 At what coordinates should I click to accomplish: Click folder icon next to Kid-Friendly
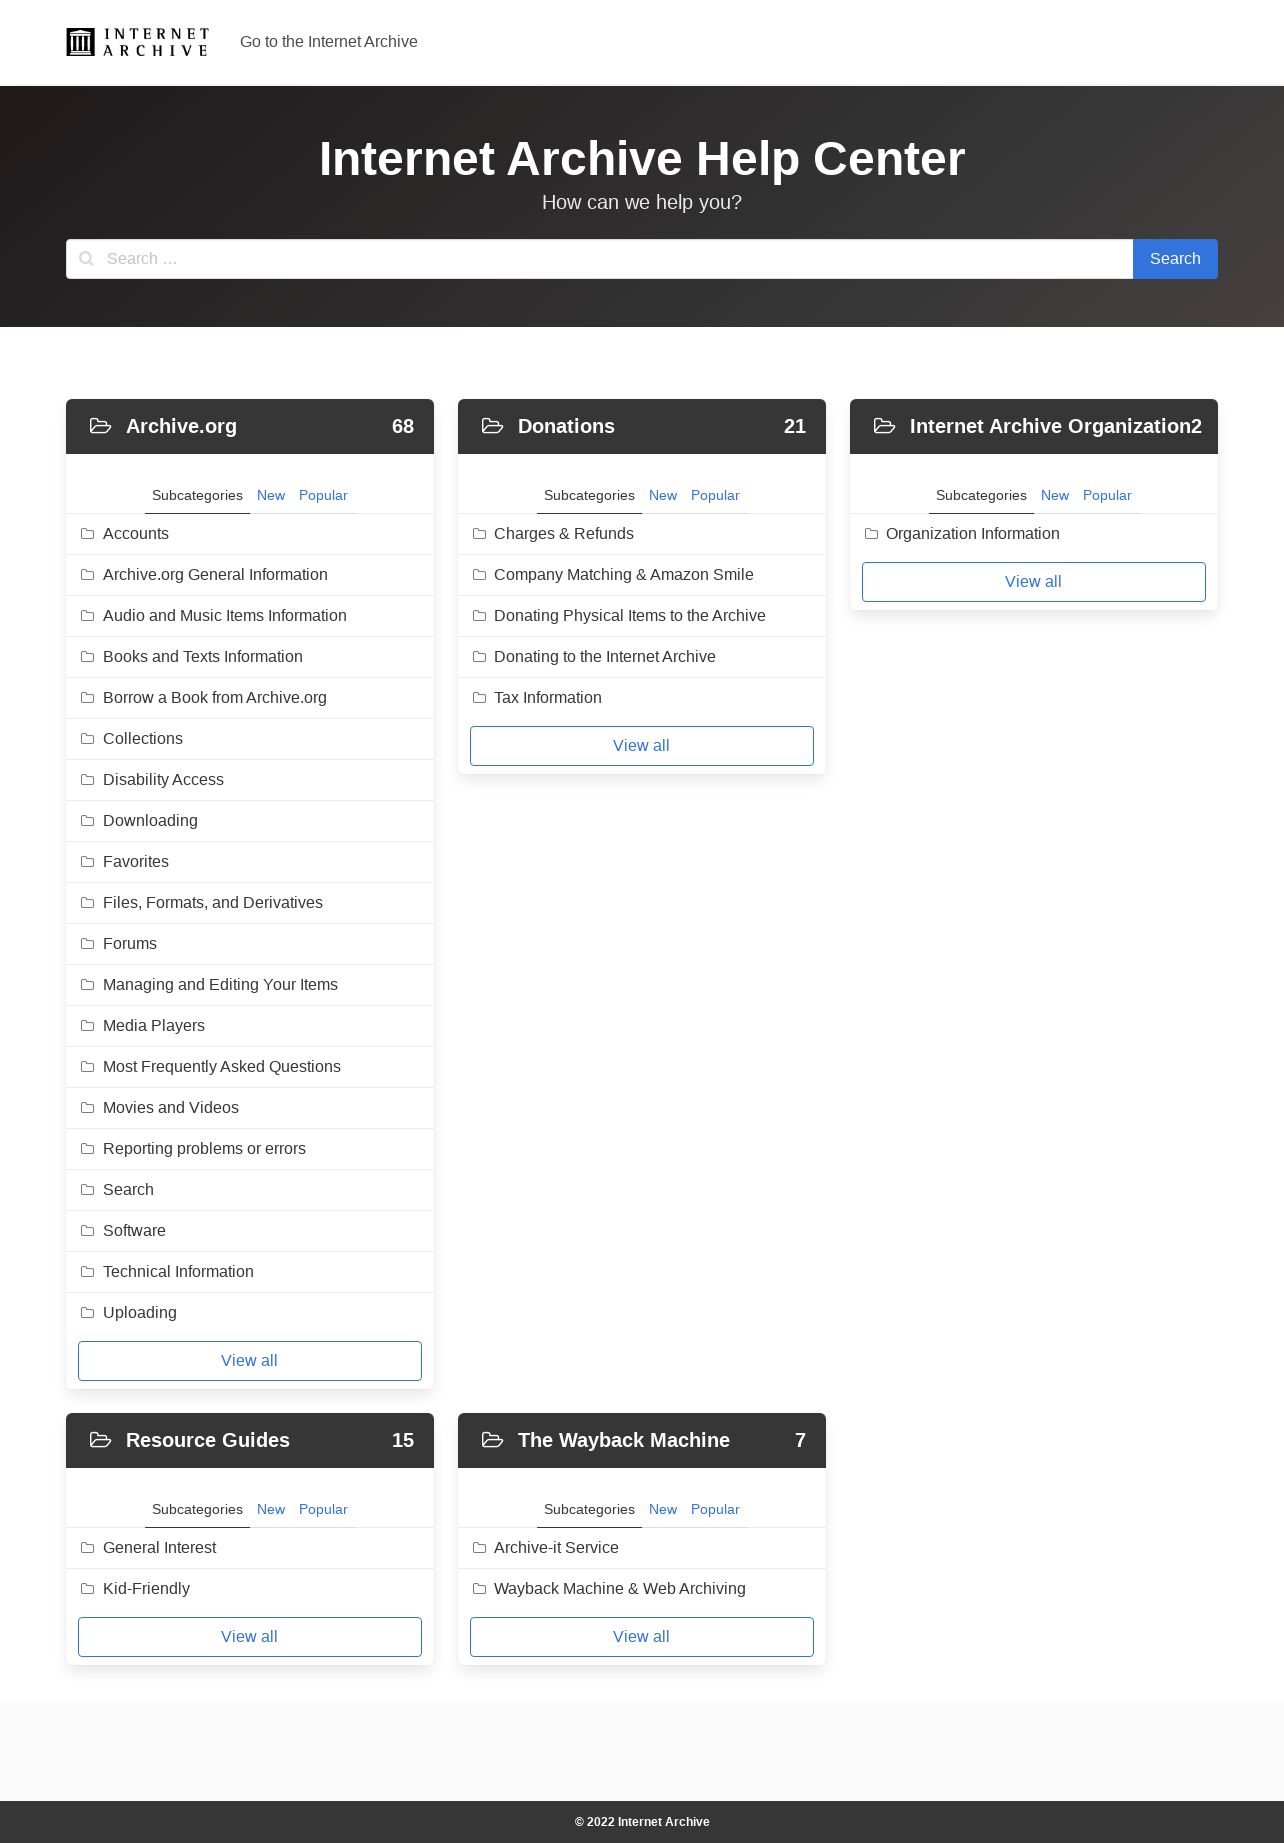pos(87,1589)
